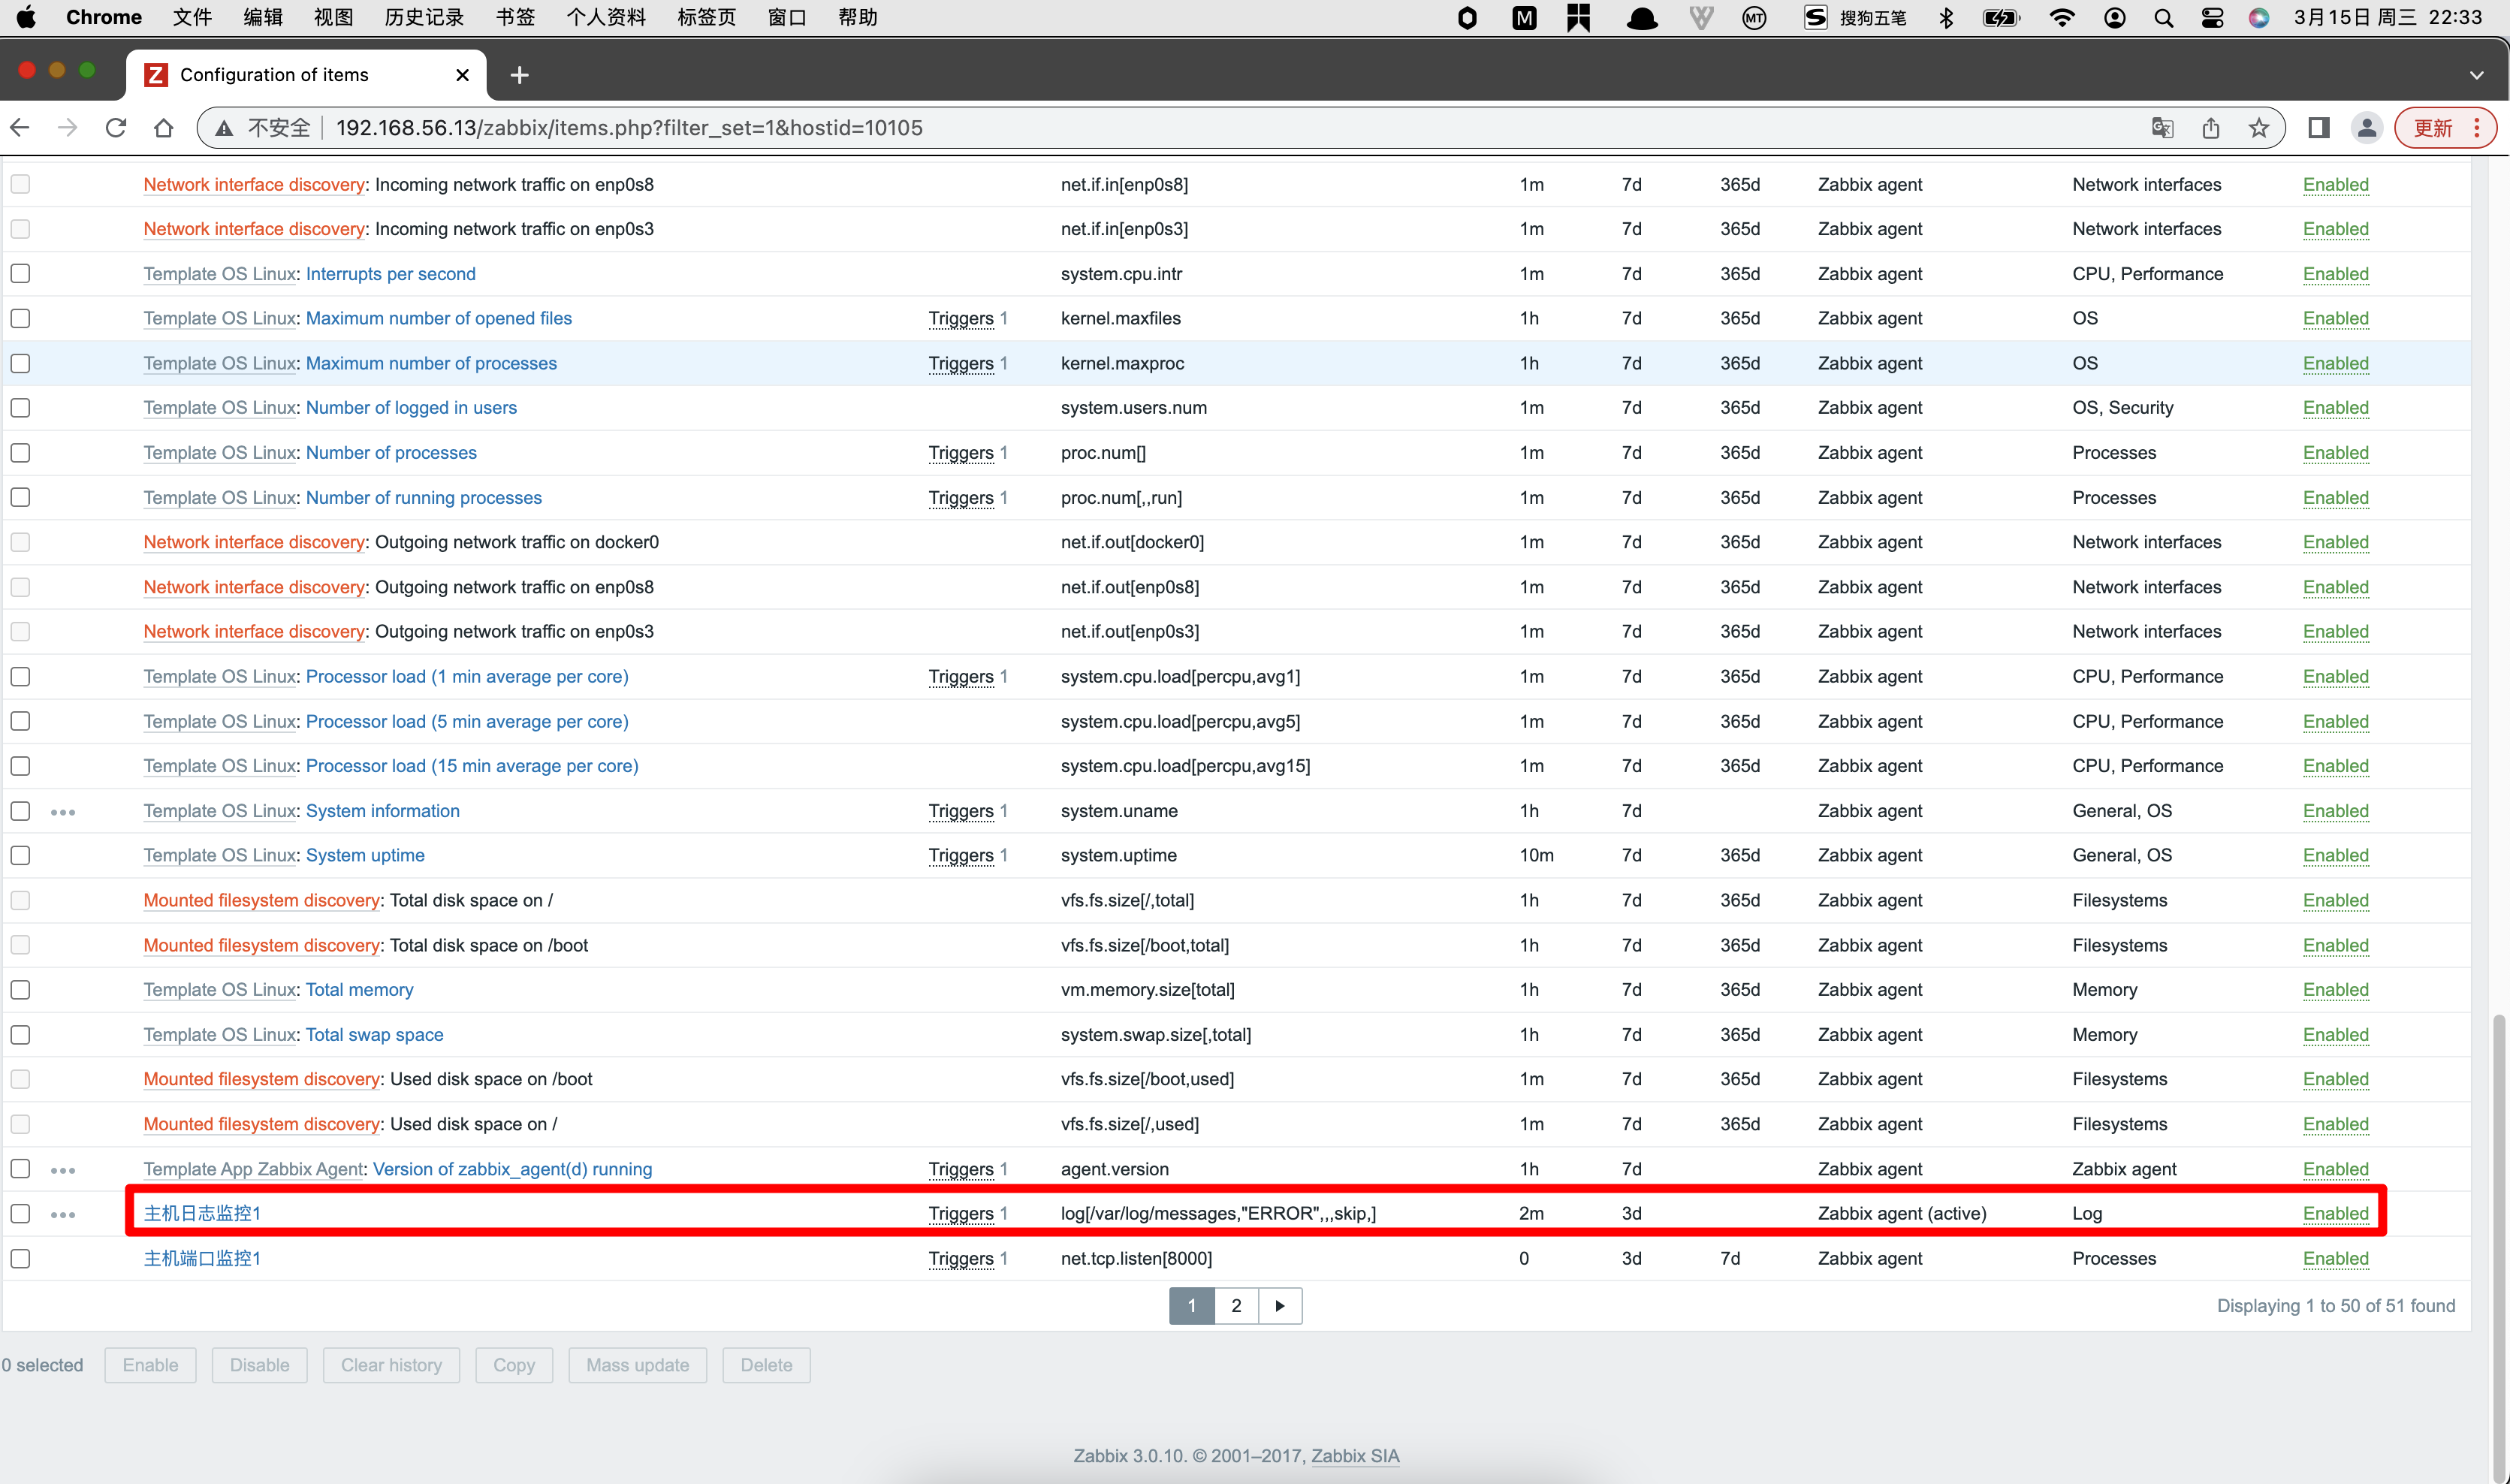2510x1484 pixels.
Task: Reload the page with the refresh icon
Action: click(116, 128)
